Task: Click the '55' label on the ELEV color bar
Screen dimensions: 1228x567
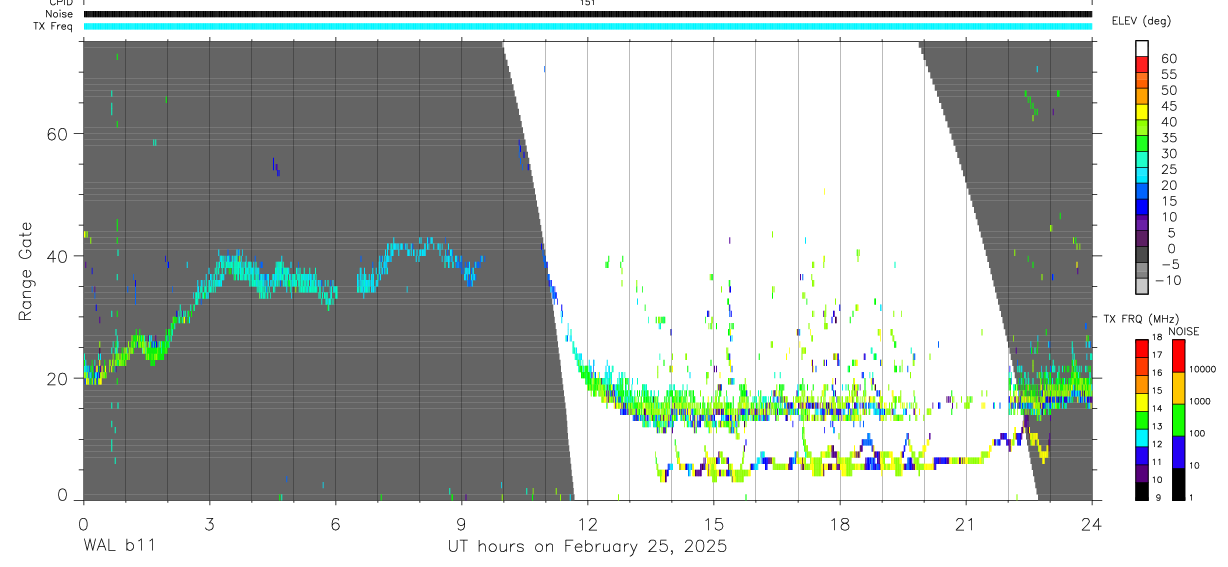Action: pos(1168,75)
